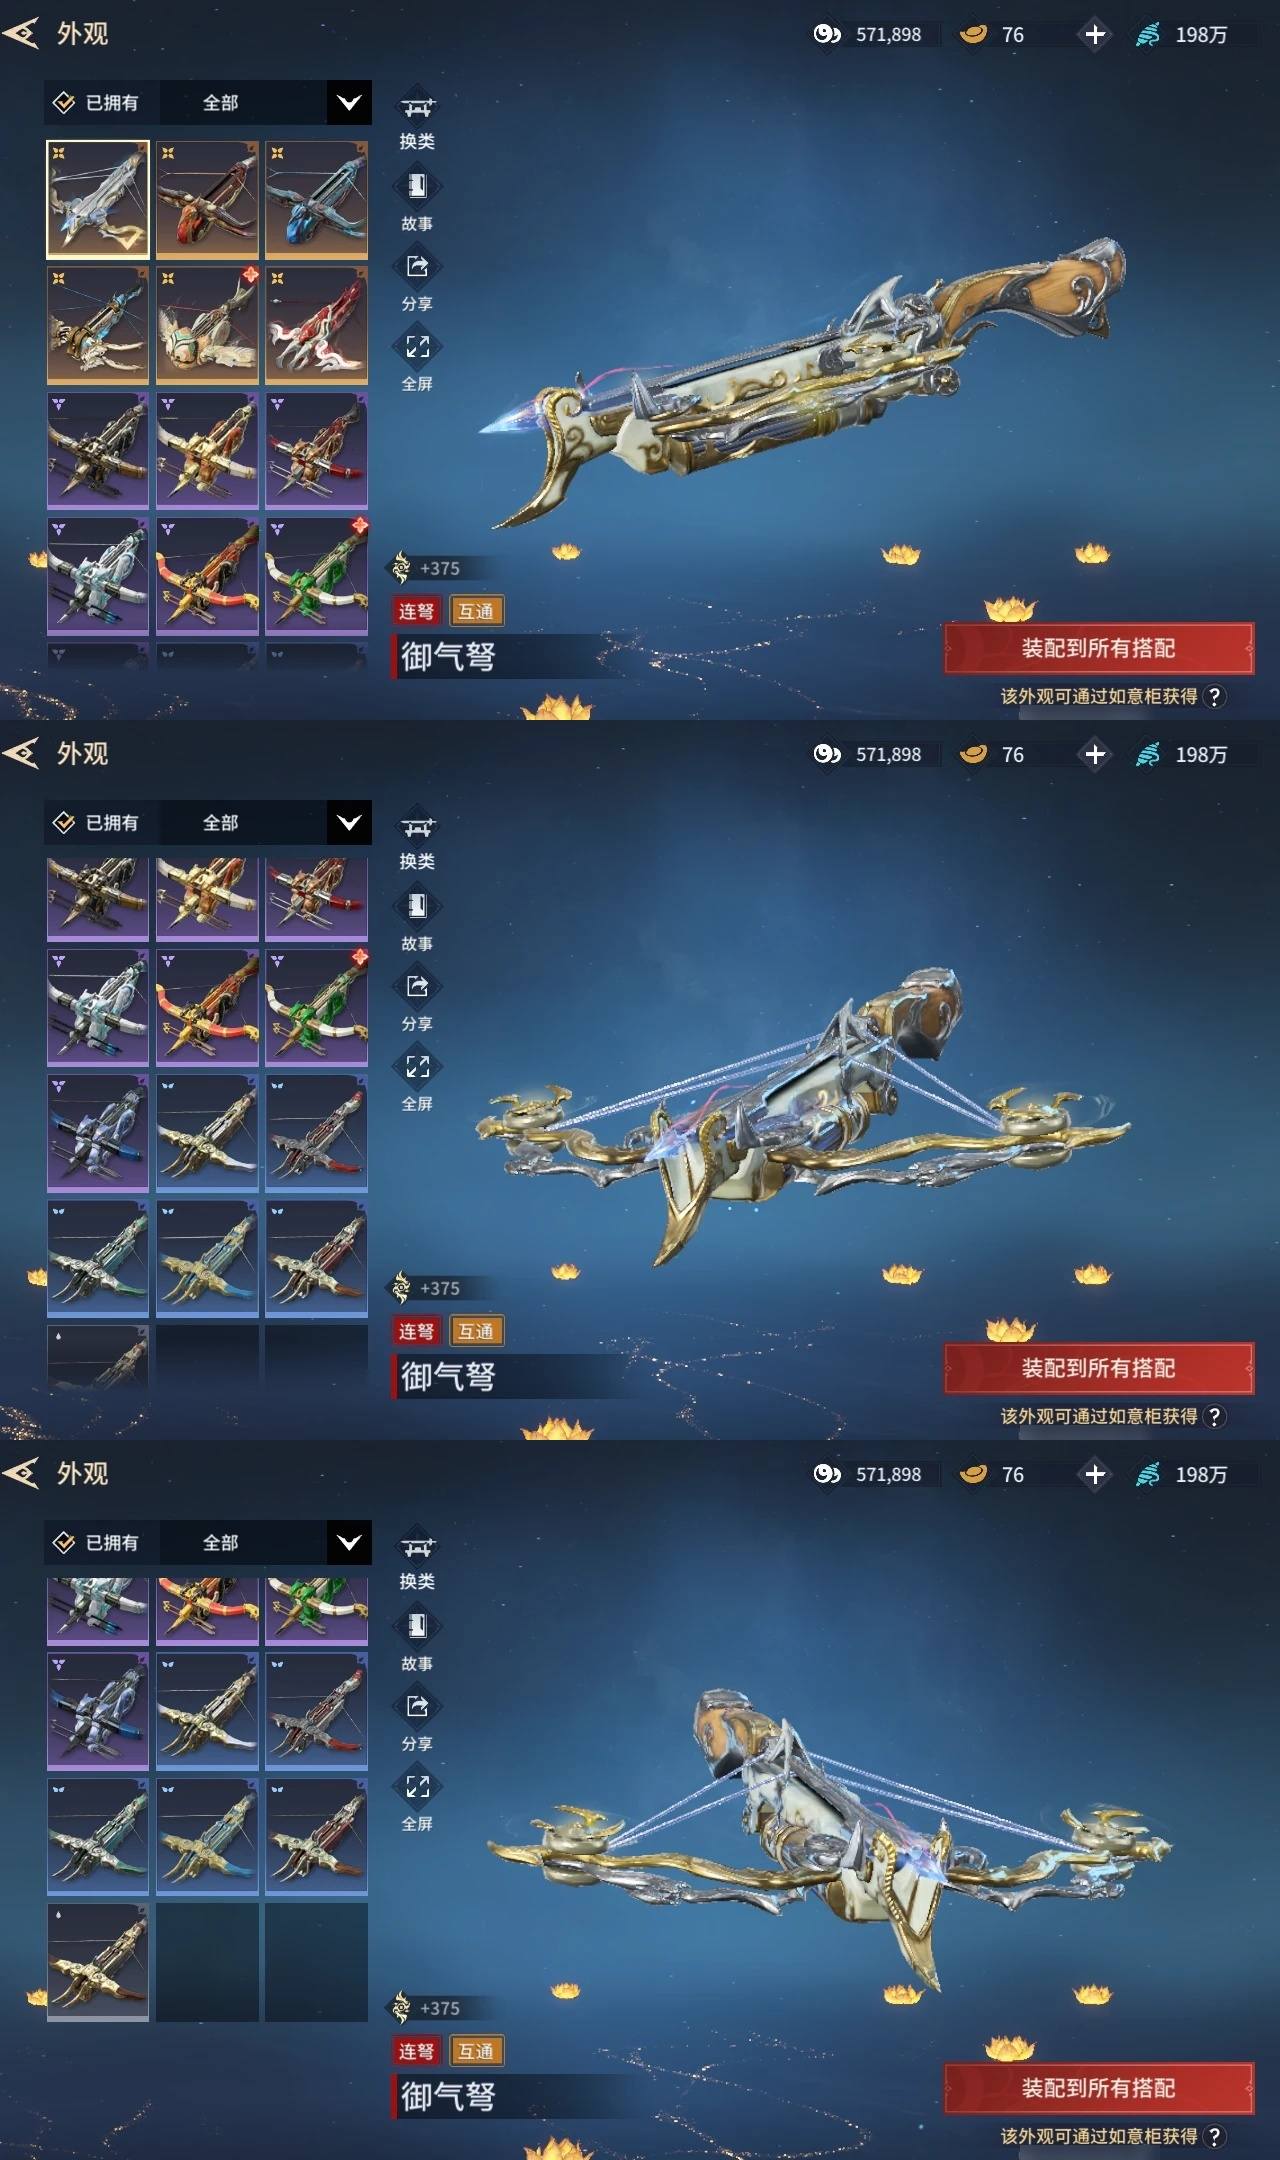Select the last single gold crossbow thumbnail, bottom panel
The height and width of the screenshot is (2160, 1280).
(x=98, y=1962)
